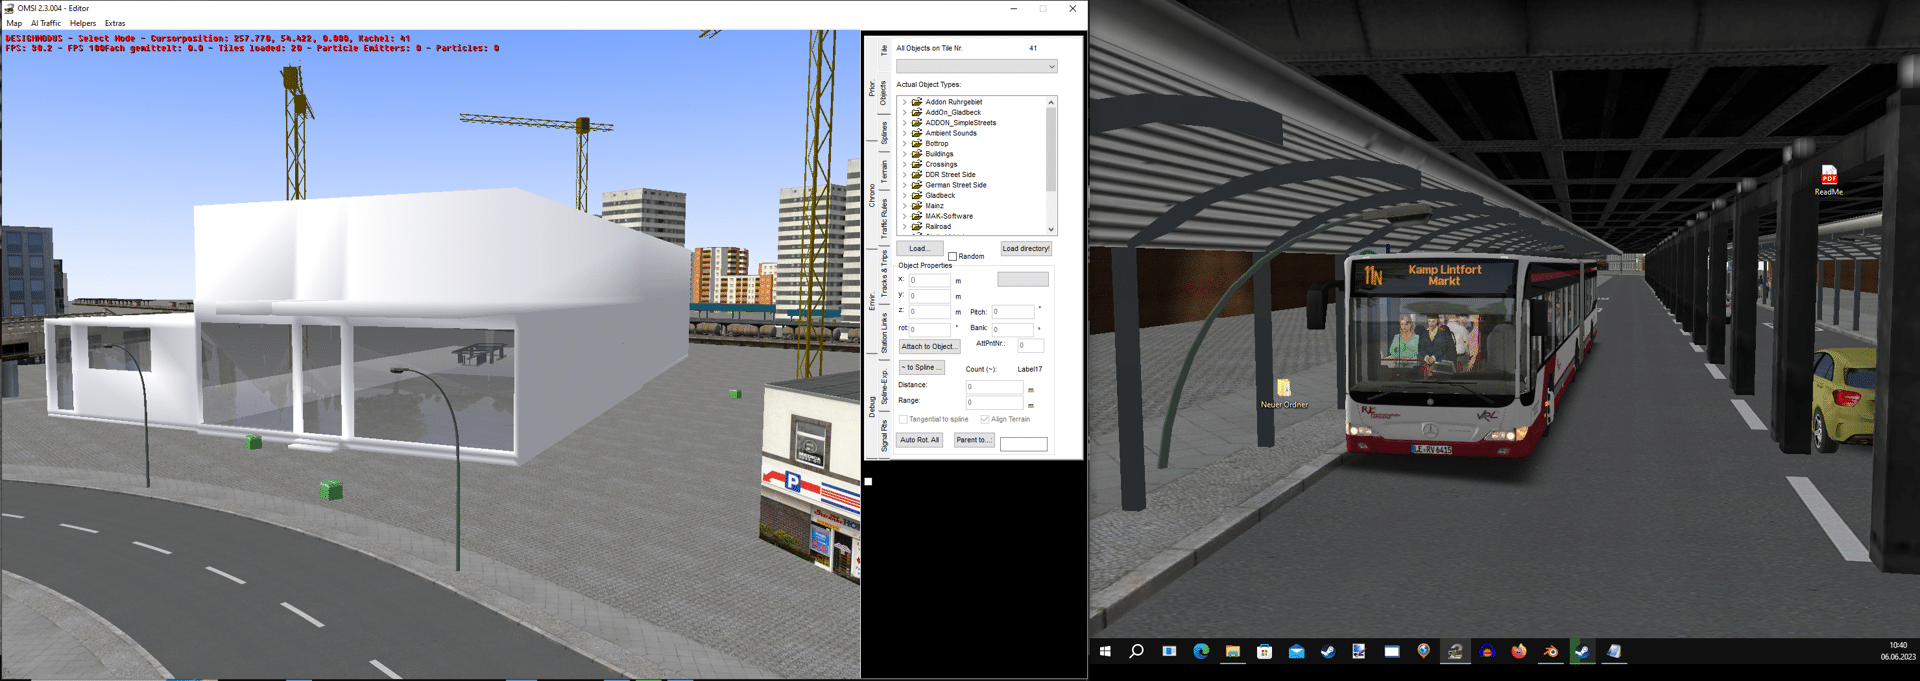Expand the Crossings object type

tap(905, 164)
